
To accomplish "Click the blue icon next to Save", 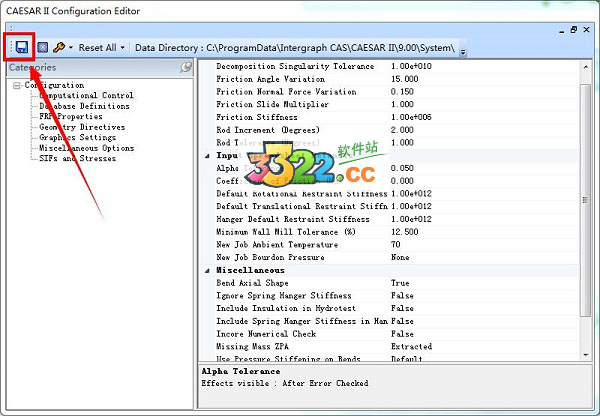I will tap(42, 47).
